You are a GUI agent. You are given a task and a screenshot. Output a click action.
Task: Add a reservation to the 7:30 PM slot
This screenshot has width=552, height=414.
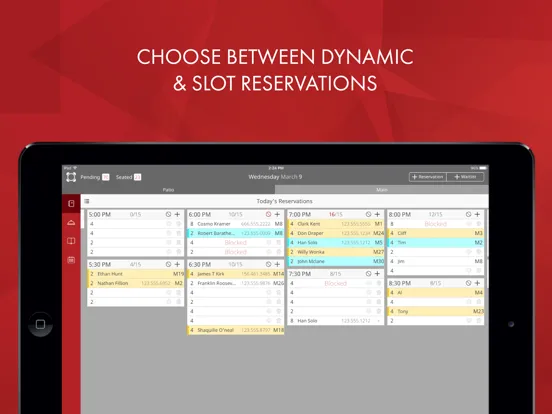(377, 274)
